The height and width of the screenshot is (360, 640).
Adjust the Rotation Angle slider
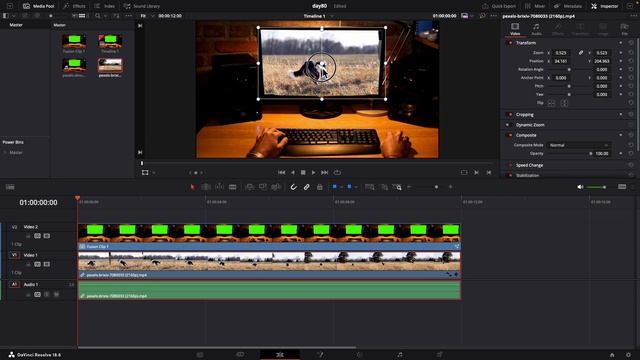point(569,69)
